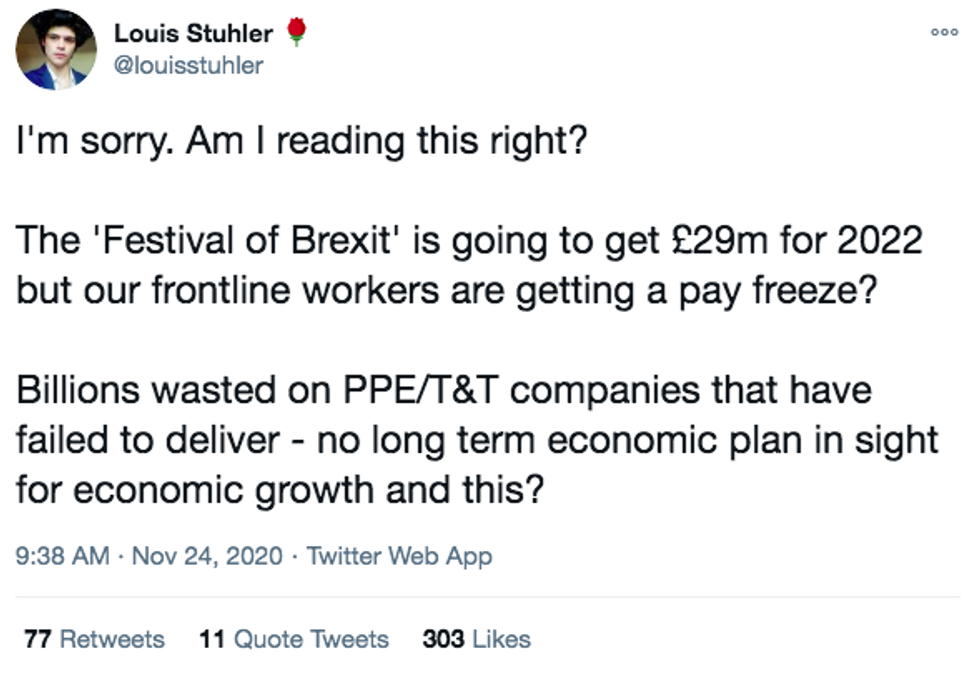Click the red rose emoji beside the name

tap(295, 33)
